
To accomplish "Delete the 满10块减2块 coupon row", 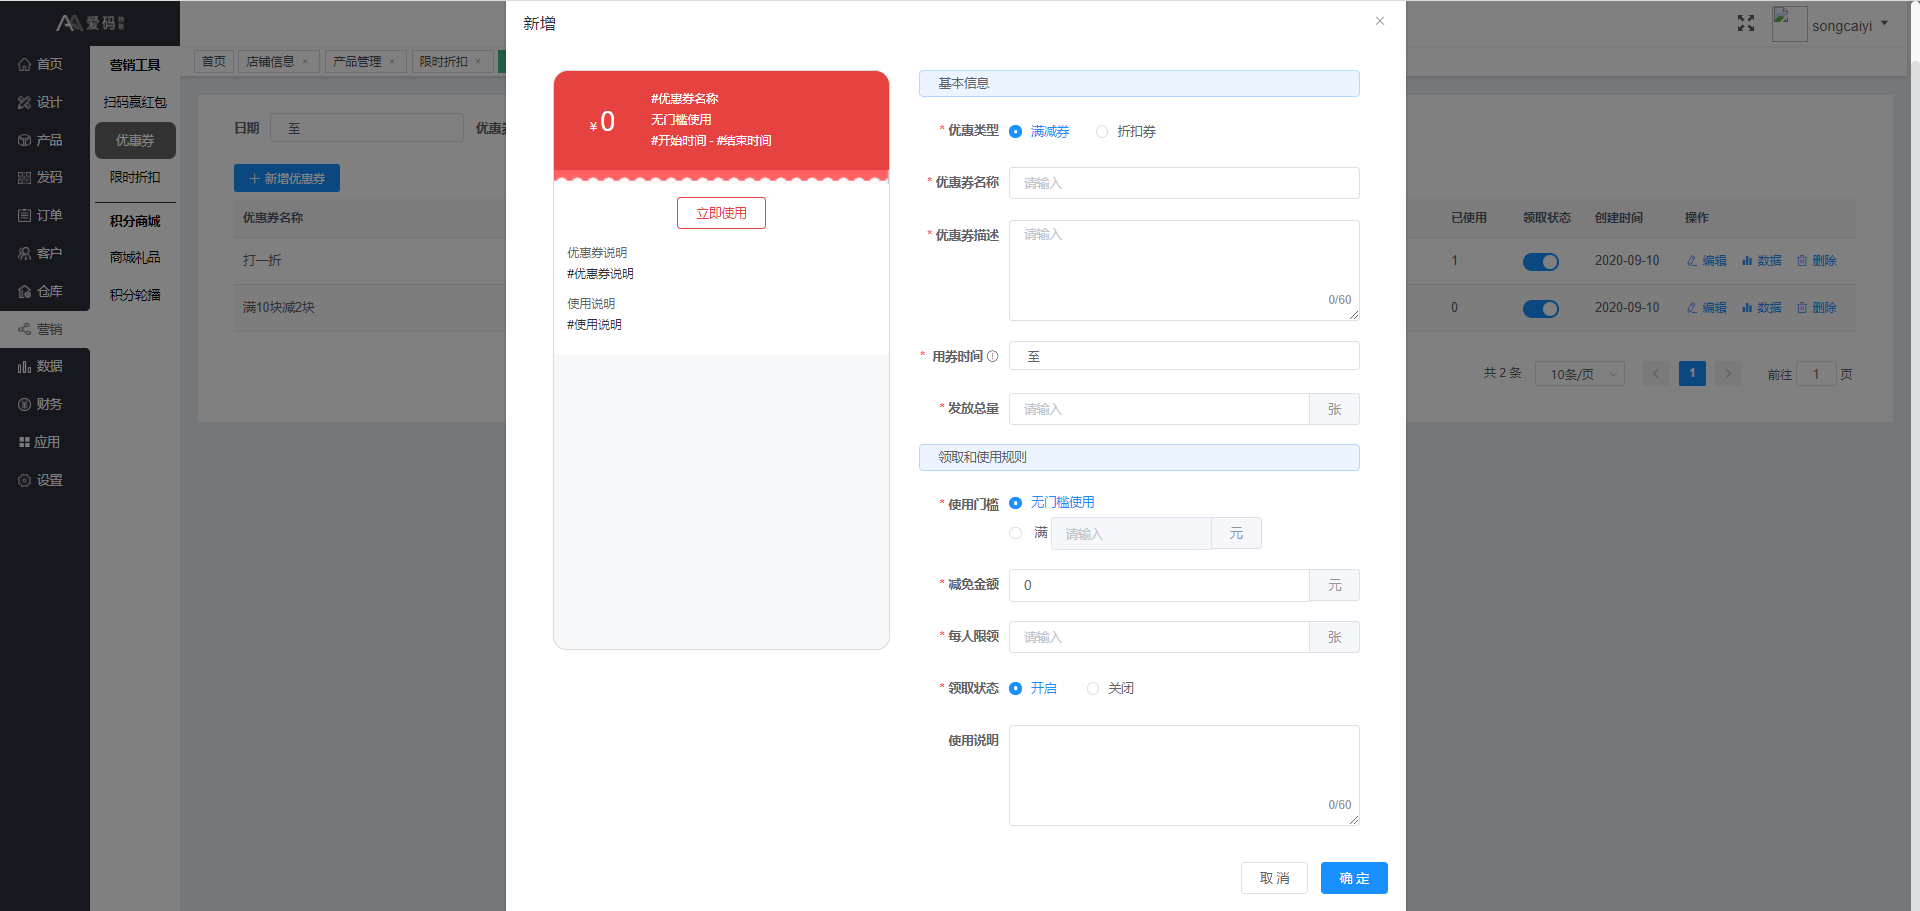I will [x=1817, y=308].
